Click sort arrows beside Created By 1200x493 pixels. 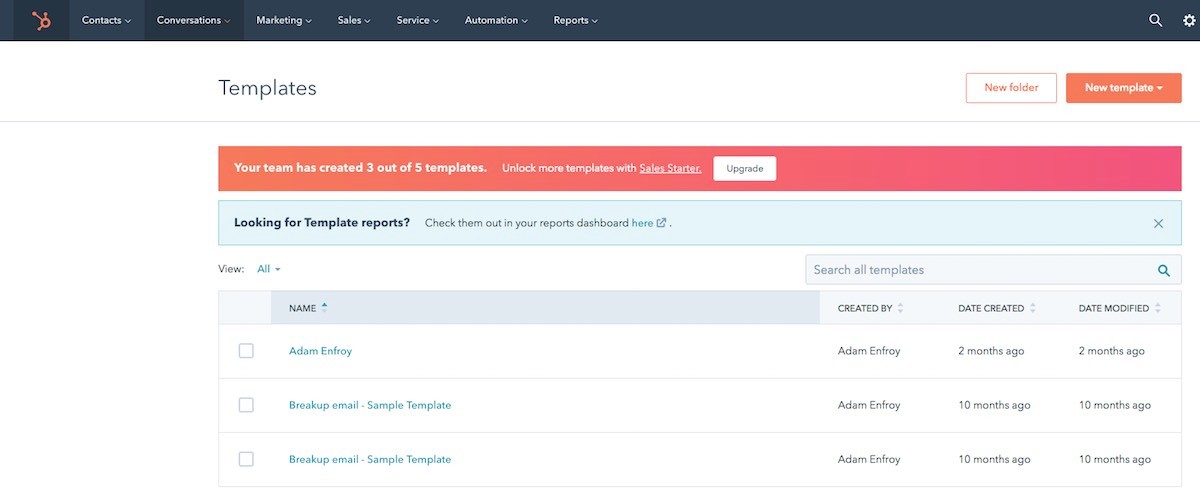[900, 308]
